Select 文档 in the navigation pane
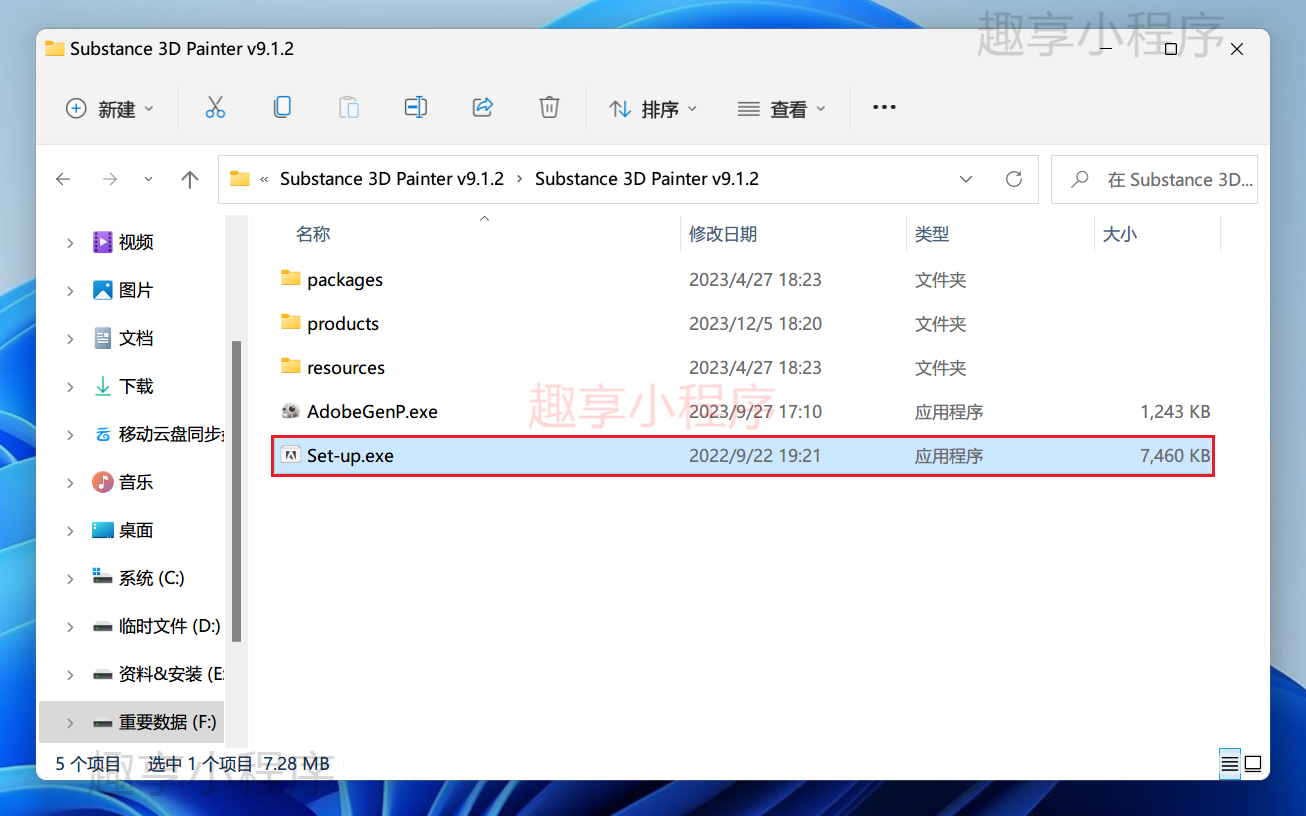The width and height of the screenshot is (1306, 816). click(x=136, y=338)
